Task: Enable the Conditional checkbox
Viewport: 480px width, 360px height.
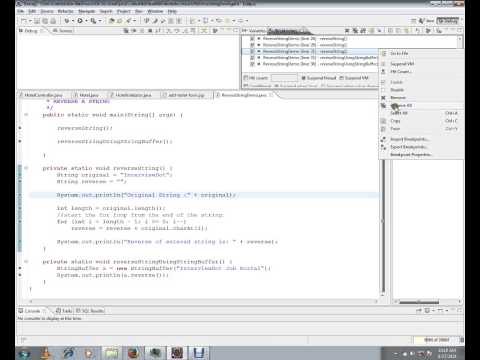Action: [246, 86]
